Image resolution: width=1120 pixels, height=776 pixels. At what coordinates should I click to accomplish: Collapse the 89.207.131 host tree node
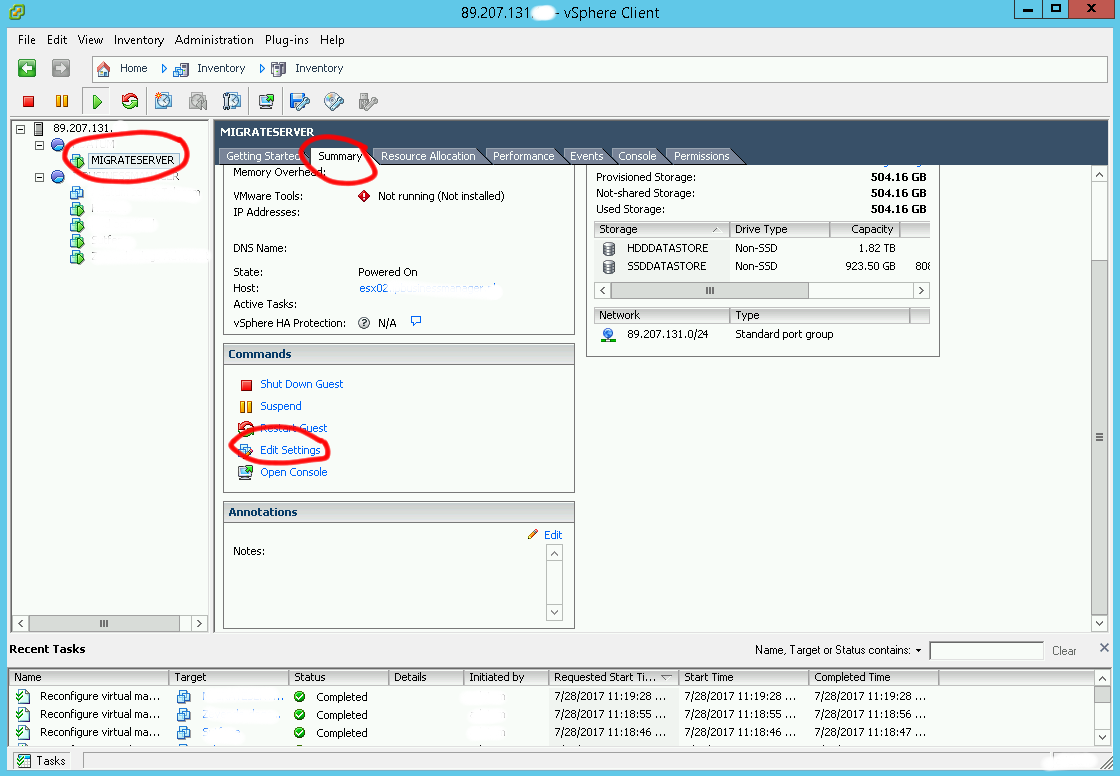[x=21, y=129]
